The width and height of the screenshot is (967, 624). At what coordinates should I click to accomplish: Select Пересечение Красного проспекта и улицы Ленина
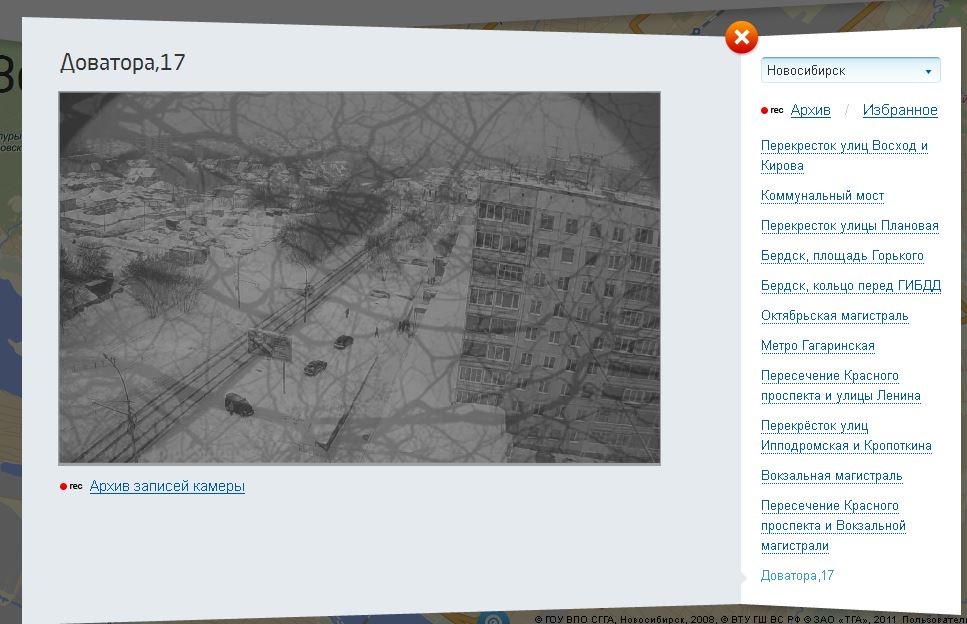pyautogui.click(x=841, y=385)
